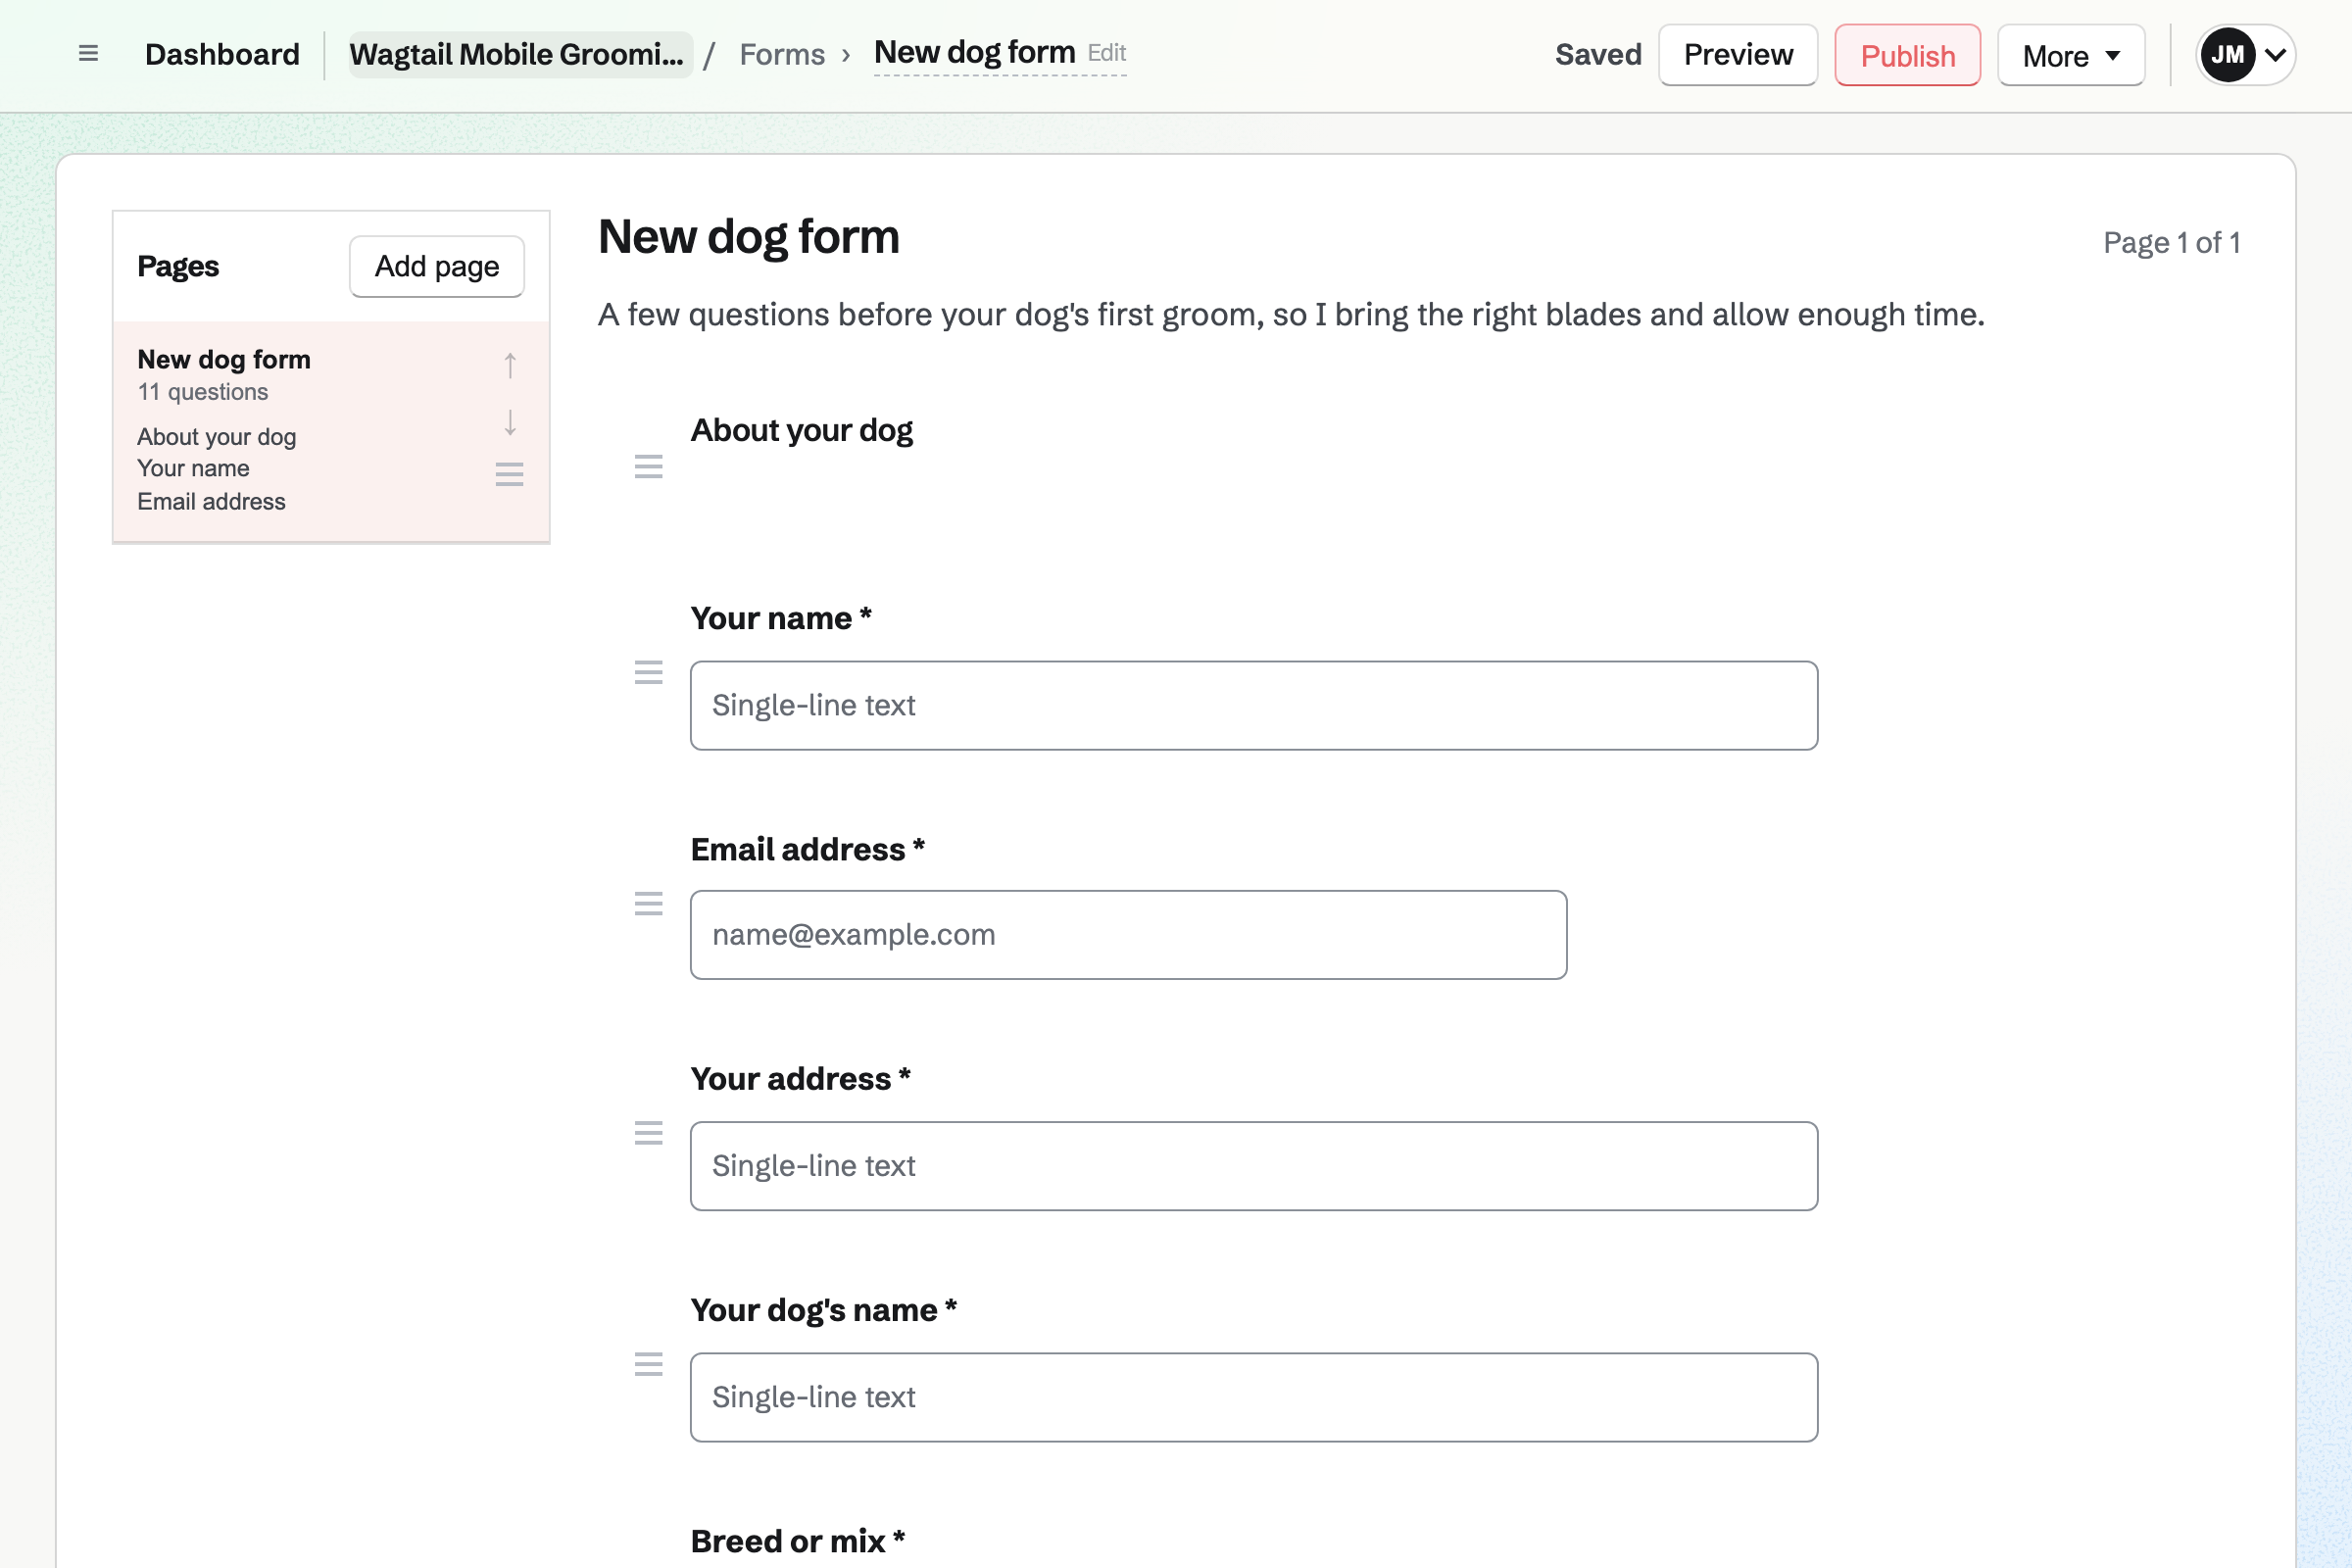This screenshot has width=2352, height=1568.
Task: Click the form description paragraph
Action: click(1291, 315)
